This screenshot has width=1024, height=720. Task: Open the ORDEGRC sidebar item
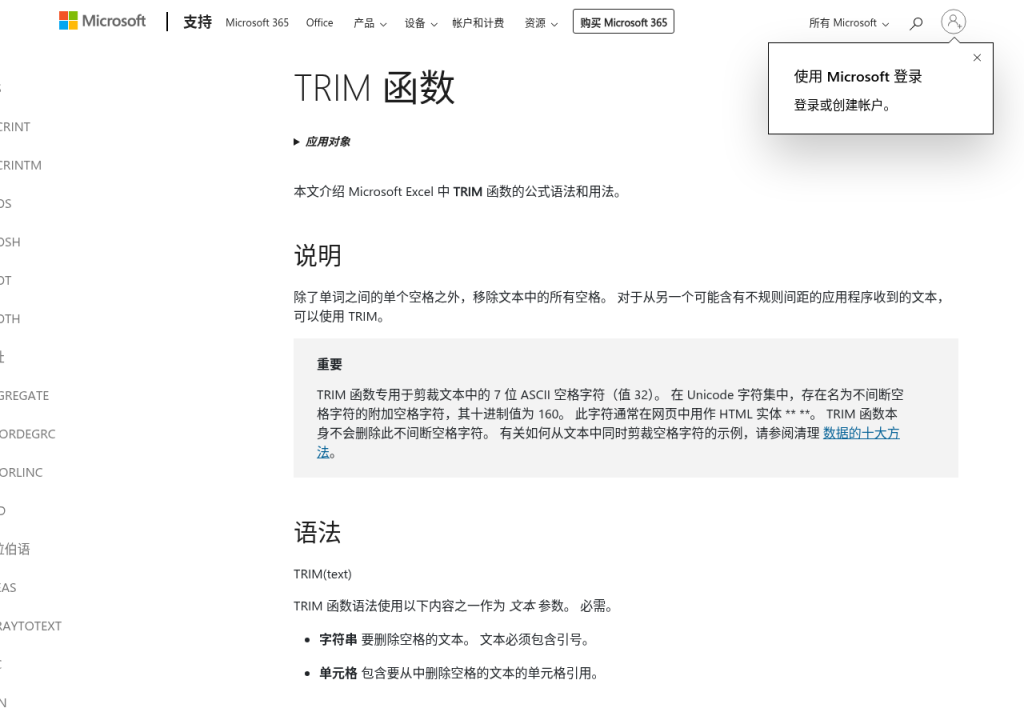pos(27,434)
